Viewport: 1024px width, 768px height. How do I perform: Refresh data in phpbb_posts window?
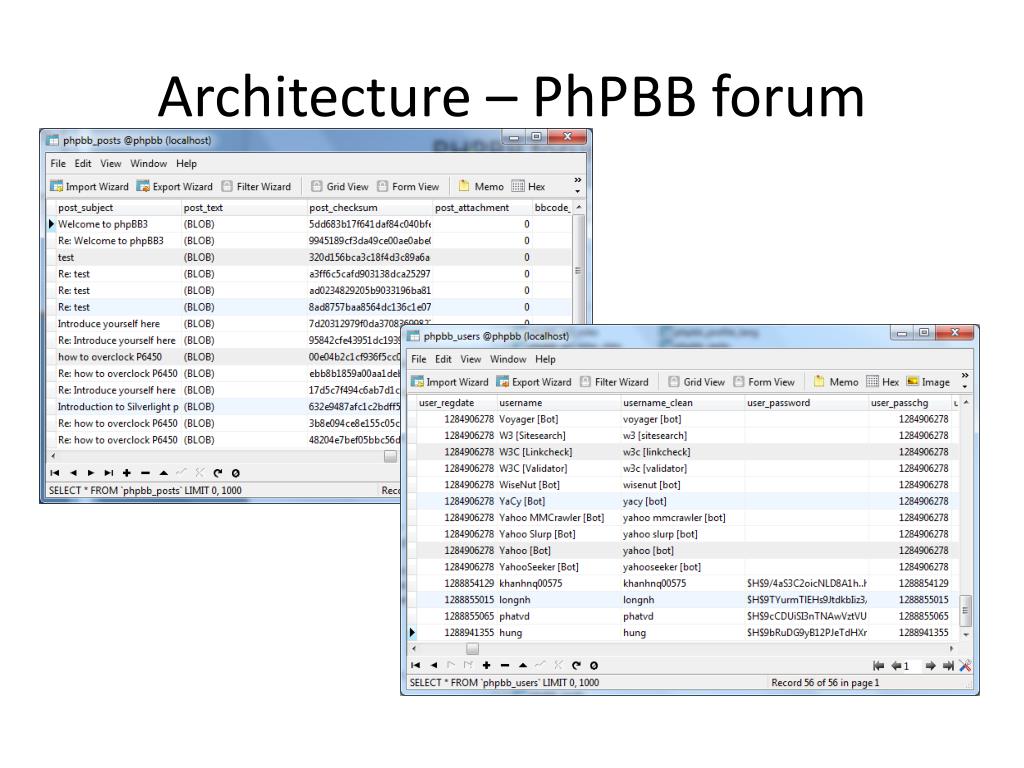(217, 473)
